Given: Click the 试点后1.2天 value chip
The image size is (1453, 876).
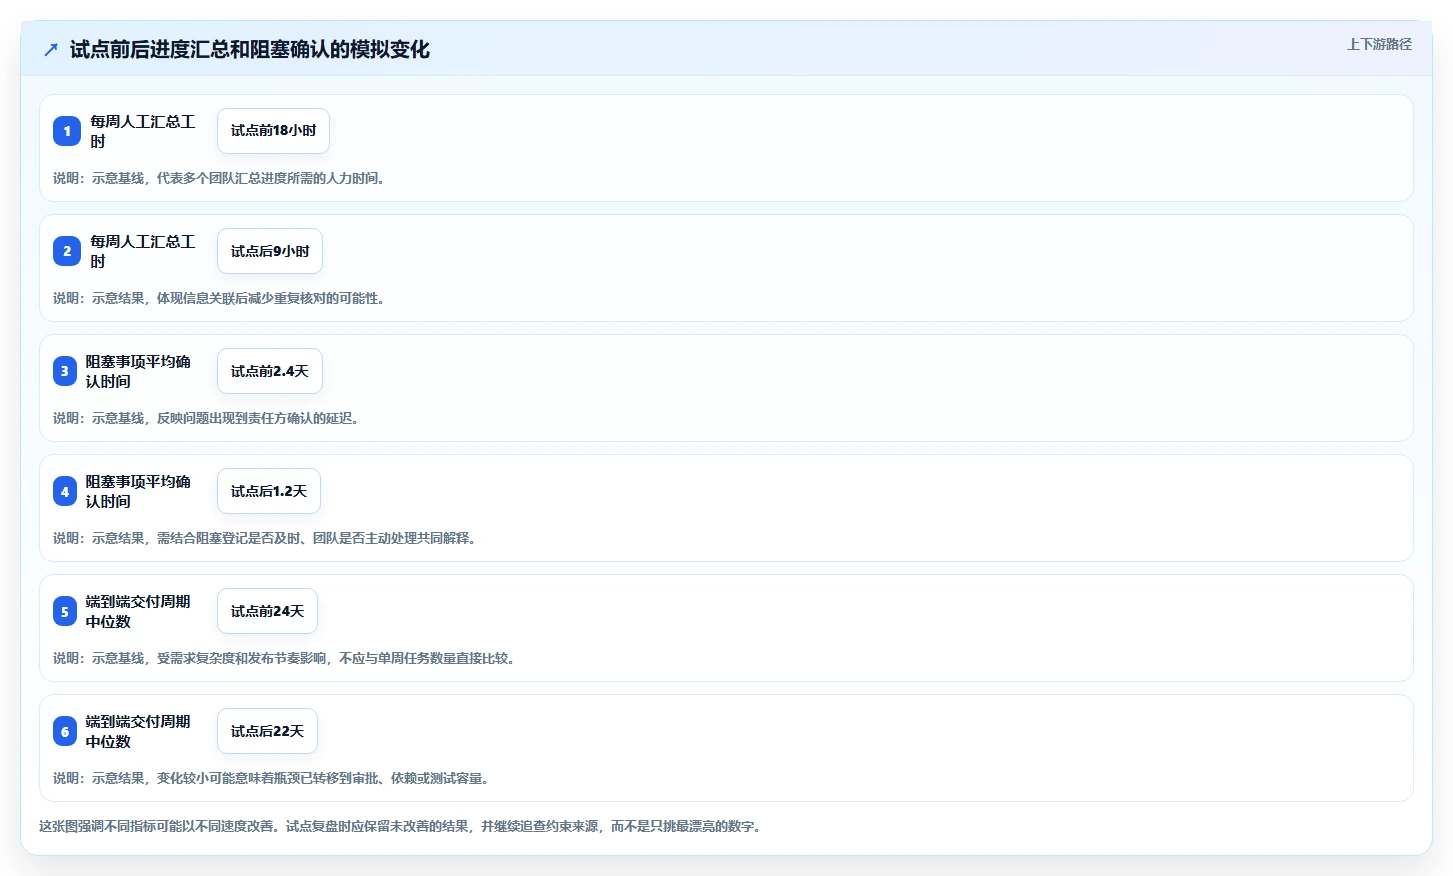Looking at the screenshot, I should pyautogui.click(x=269, y=491).
